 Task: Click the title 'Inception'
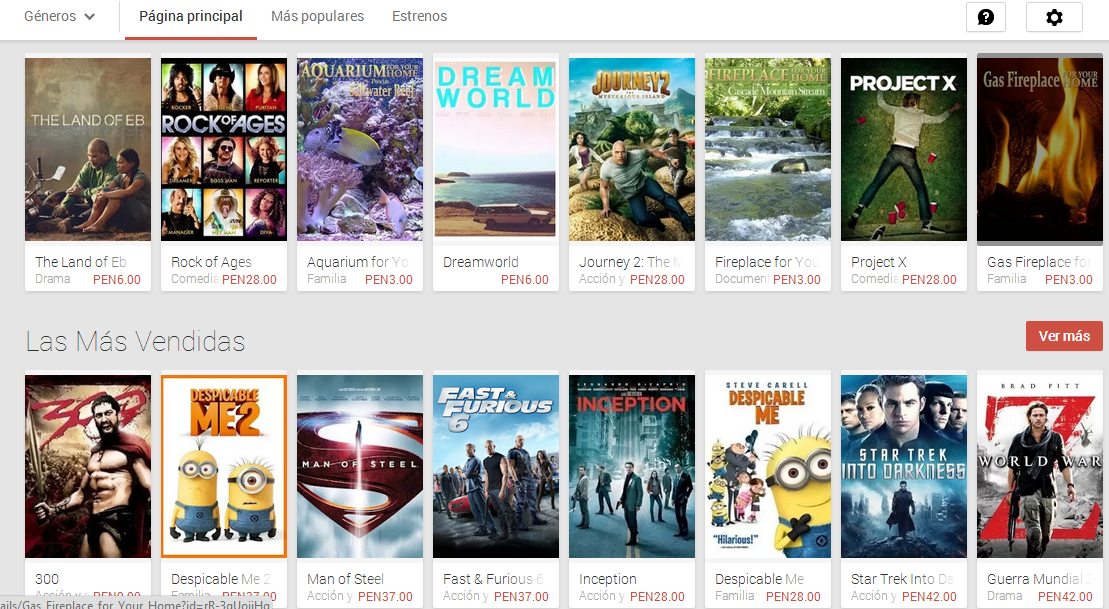[x=608, y=579]
